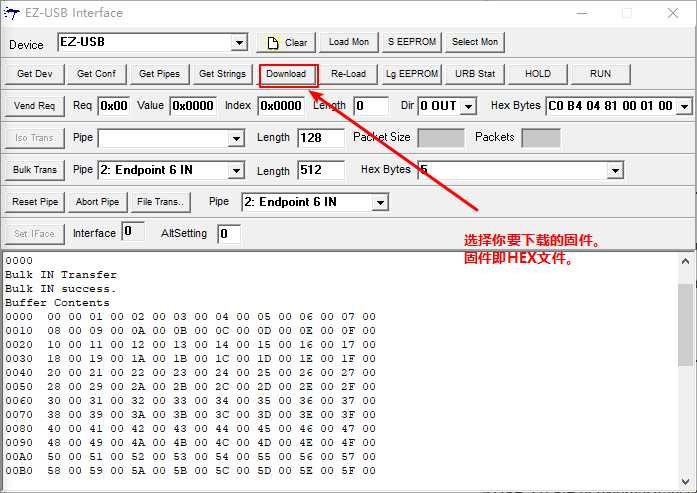The width and height of the screenshot is (697, 493).
Task: Click the 00B0 offset row in buffer dump
Action: click(191, 471)
